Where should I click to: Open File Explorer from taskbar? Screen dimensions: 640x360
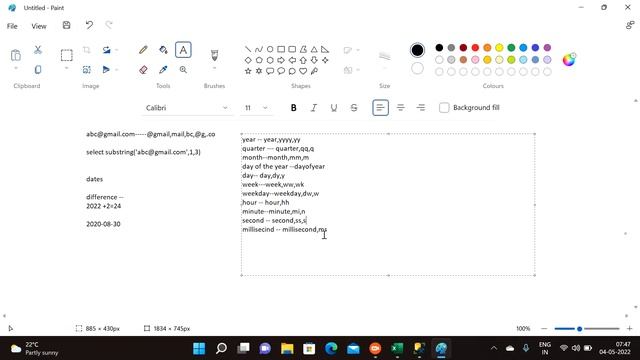point(287,349)
